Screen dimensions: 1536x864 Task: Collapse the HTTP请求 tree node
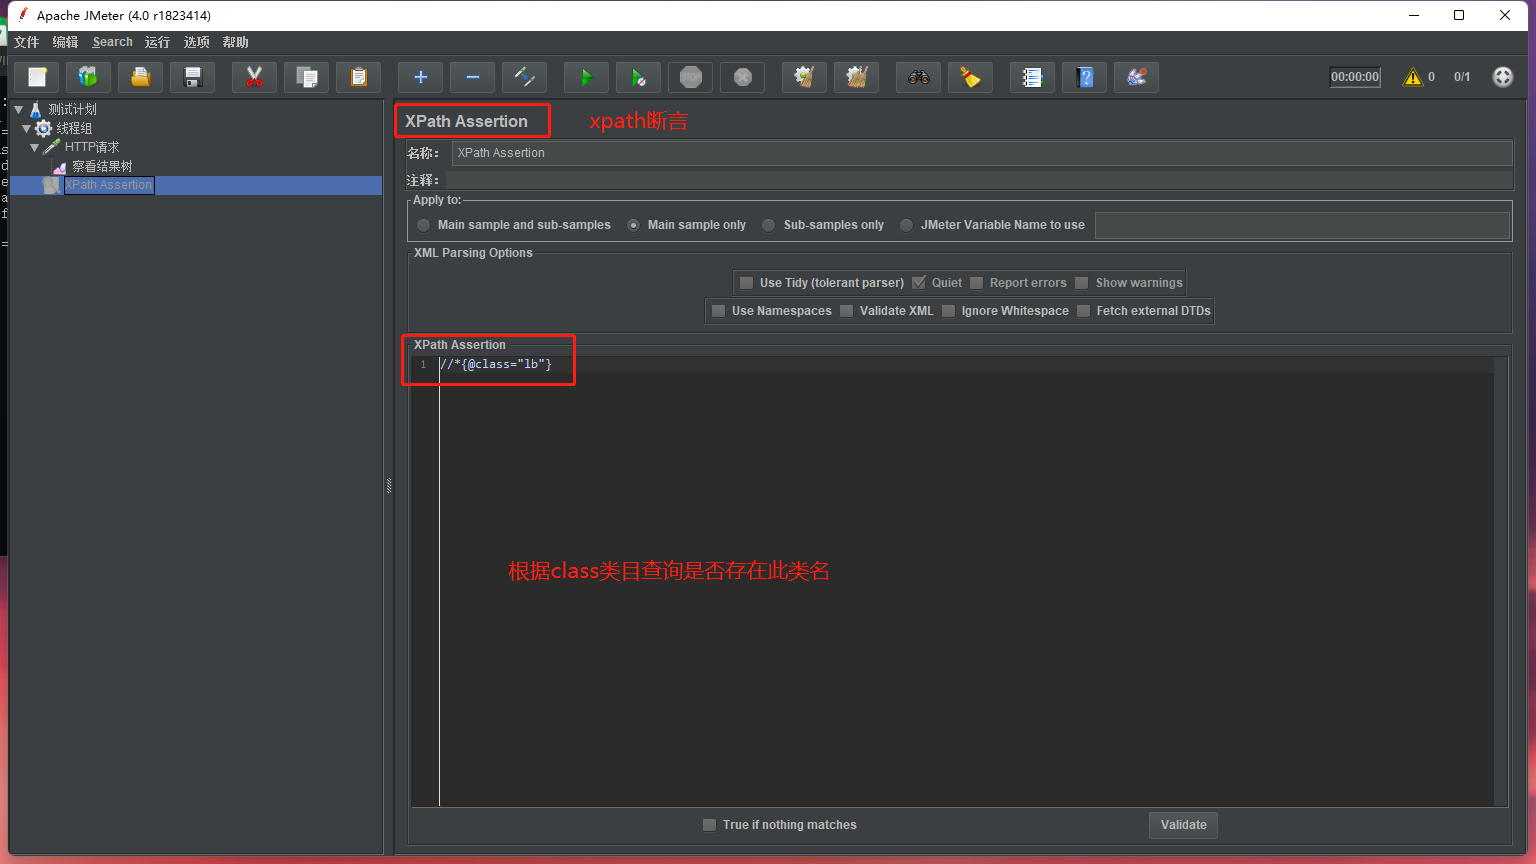coord(35,147)
